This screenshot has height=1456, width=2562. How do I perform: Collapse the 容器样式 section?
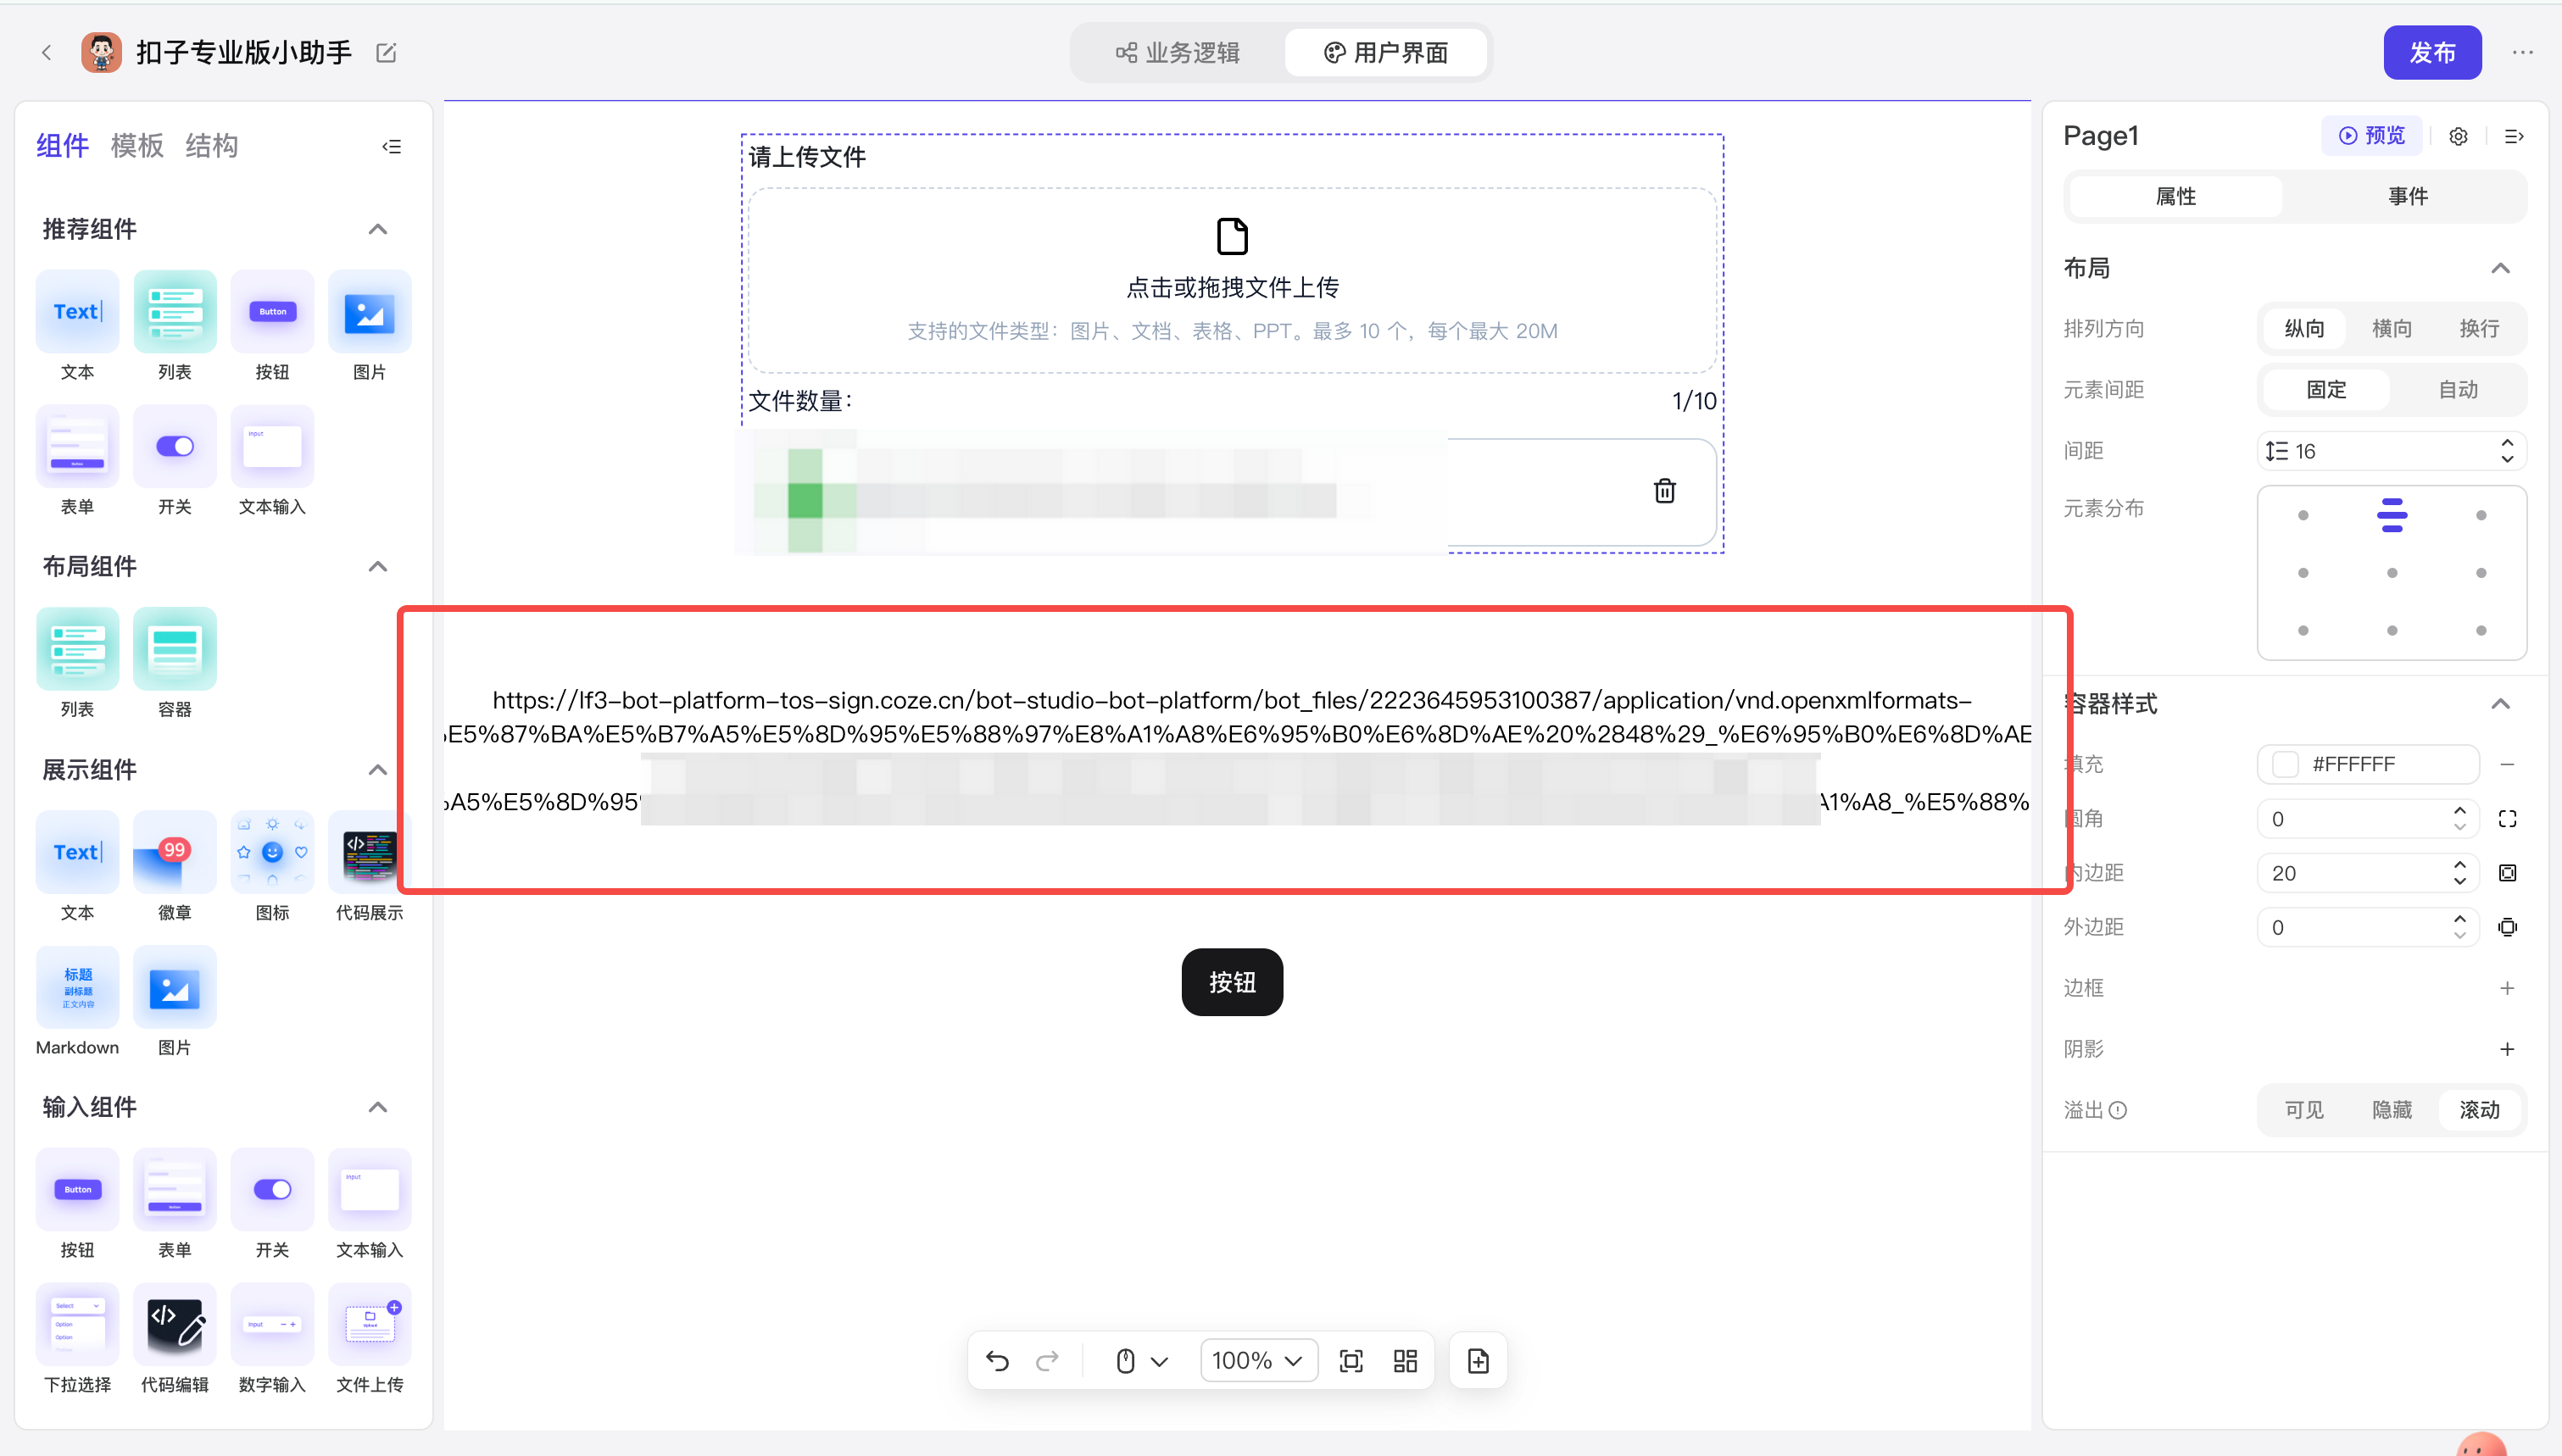[2500, 703]
